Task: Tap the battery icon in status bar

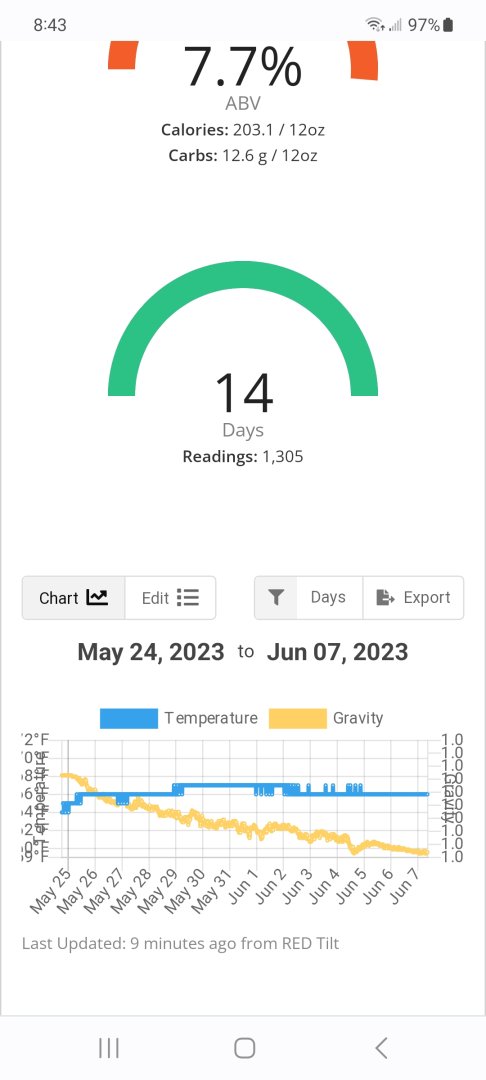Action: pos(448,25)
